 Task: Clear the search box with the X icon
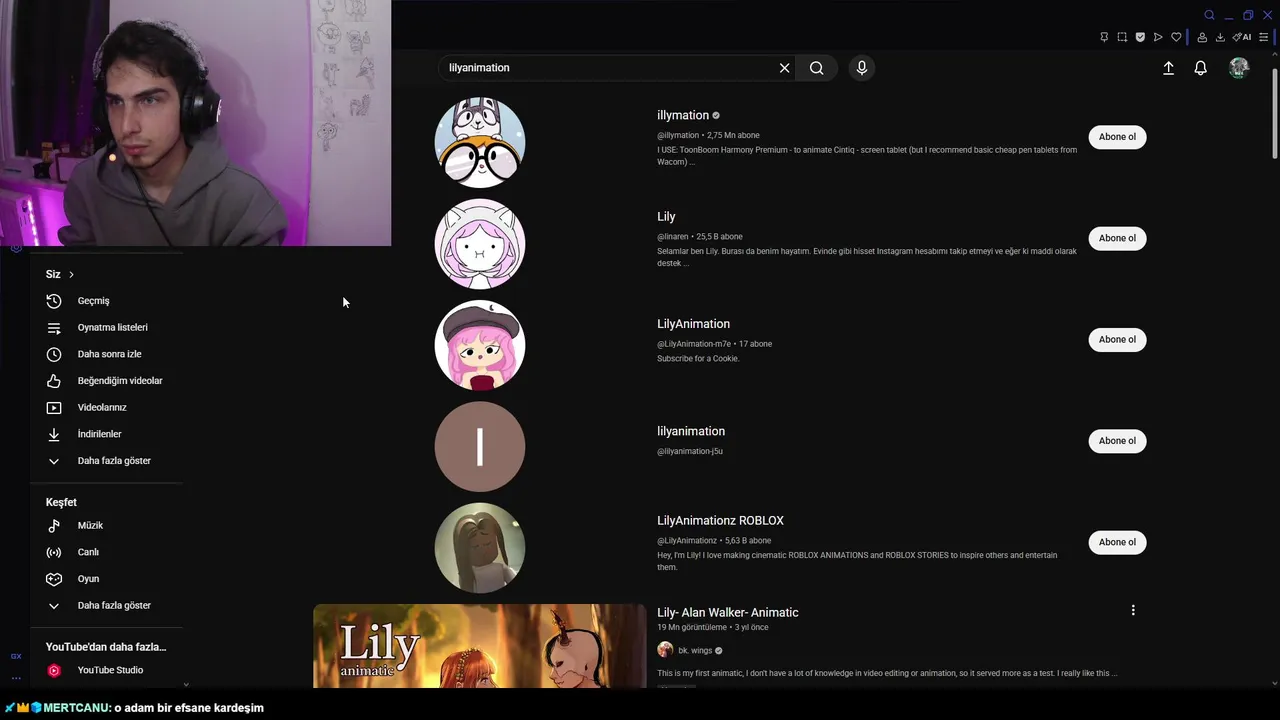[784, 68]
